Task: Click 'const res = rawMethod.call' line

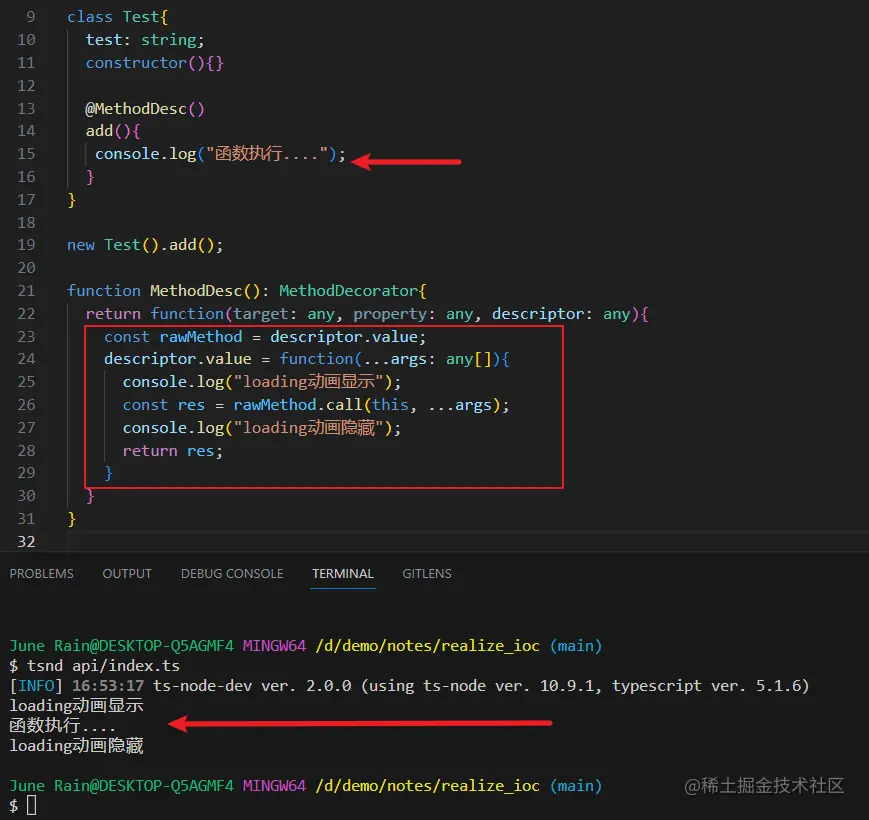Action: coord(316,405)
